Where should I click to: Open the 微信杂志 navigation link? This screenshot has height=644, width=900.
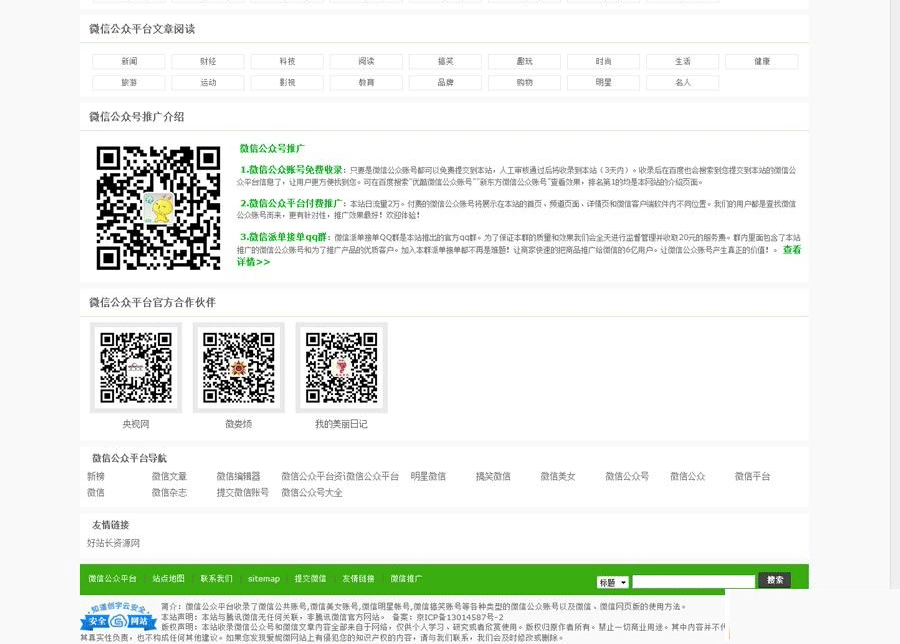169,492
